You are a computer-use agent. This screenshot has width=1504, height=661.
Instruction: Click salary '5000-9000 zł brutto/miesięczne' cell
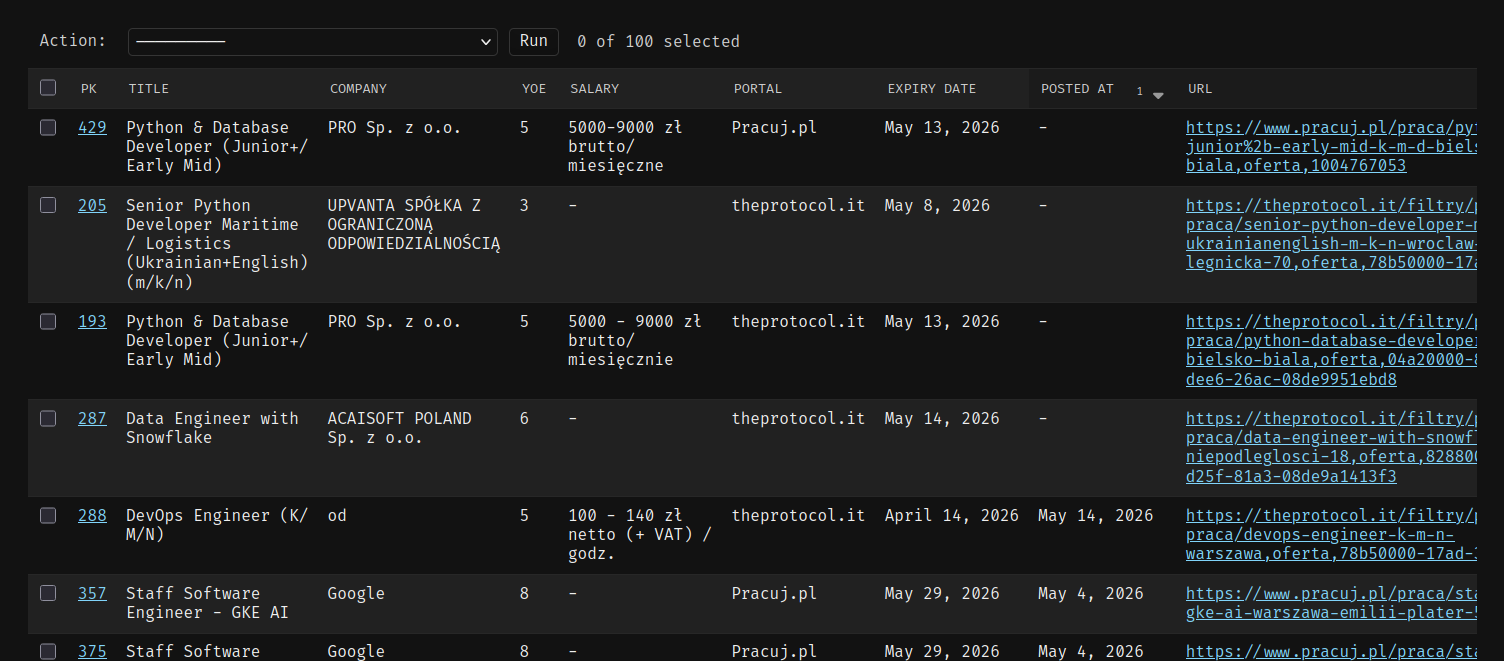pos(625,147)
